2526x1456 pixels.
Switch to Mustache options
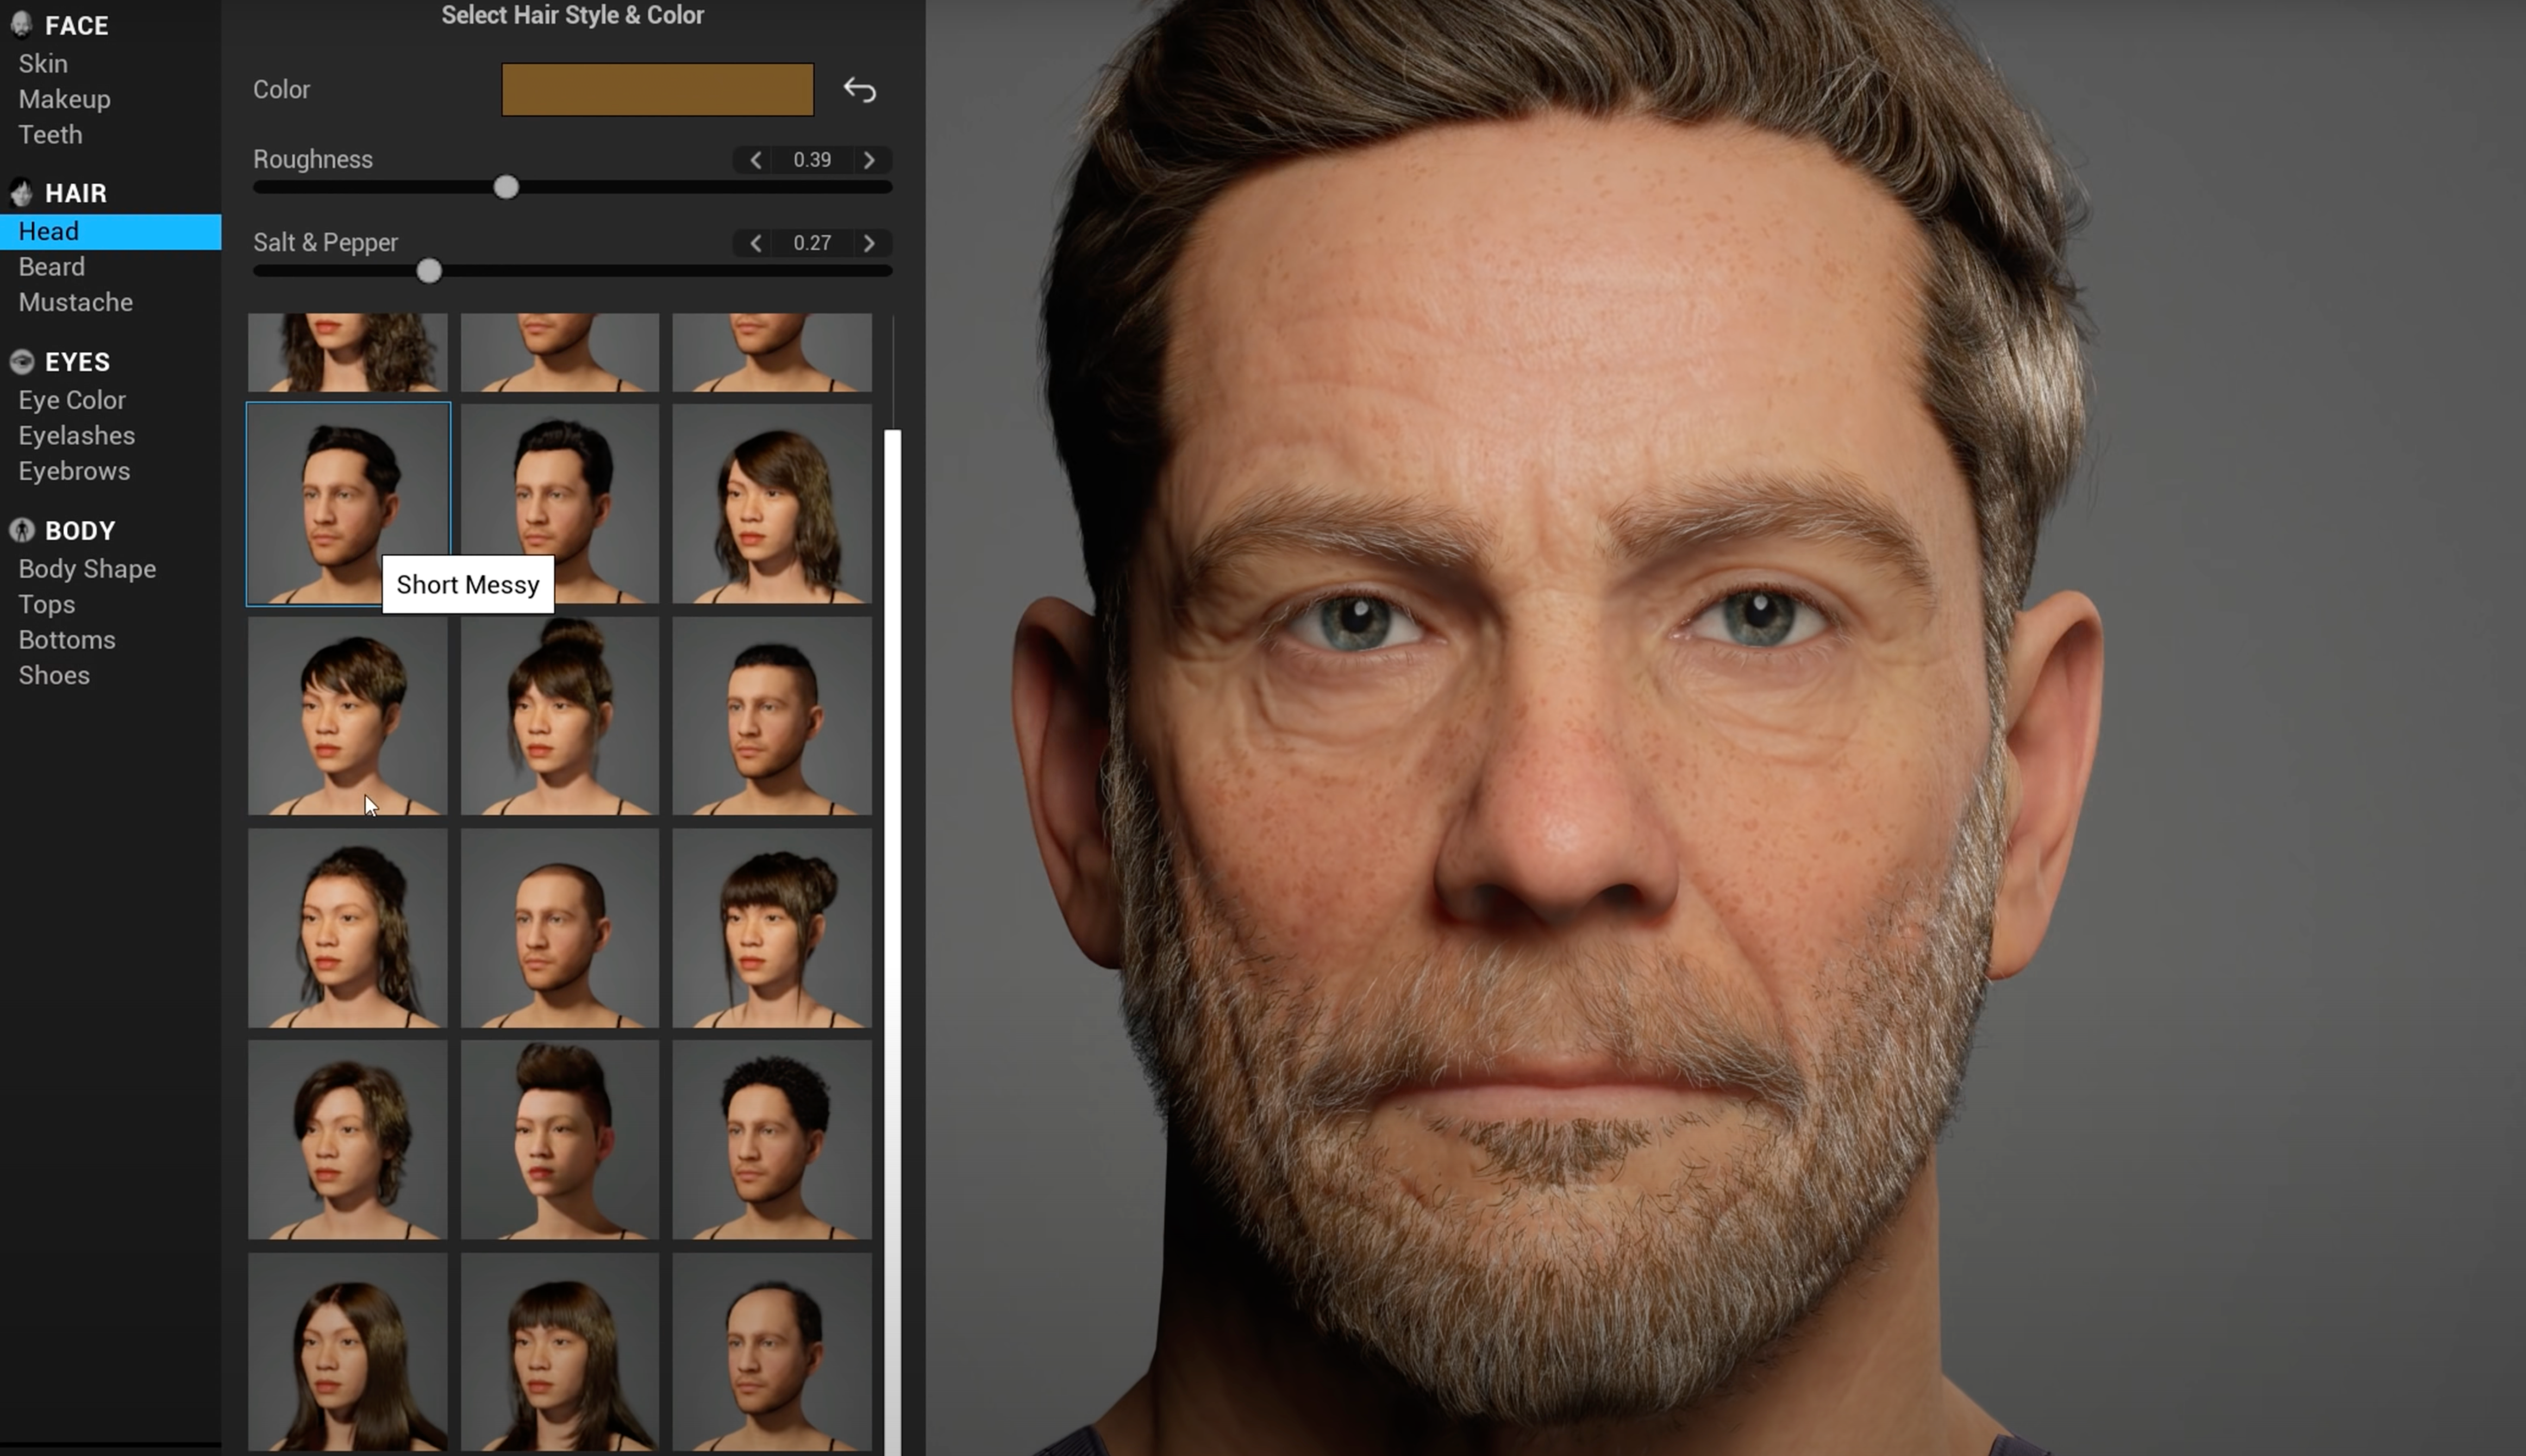(x=75, y=302)
